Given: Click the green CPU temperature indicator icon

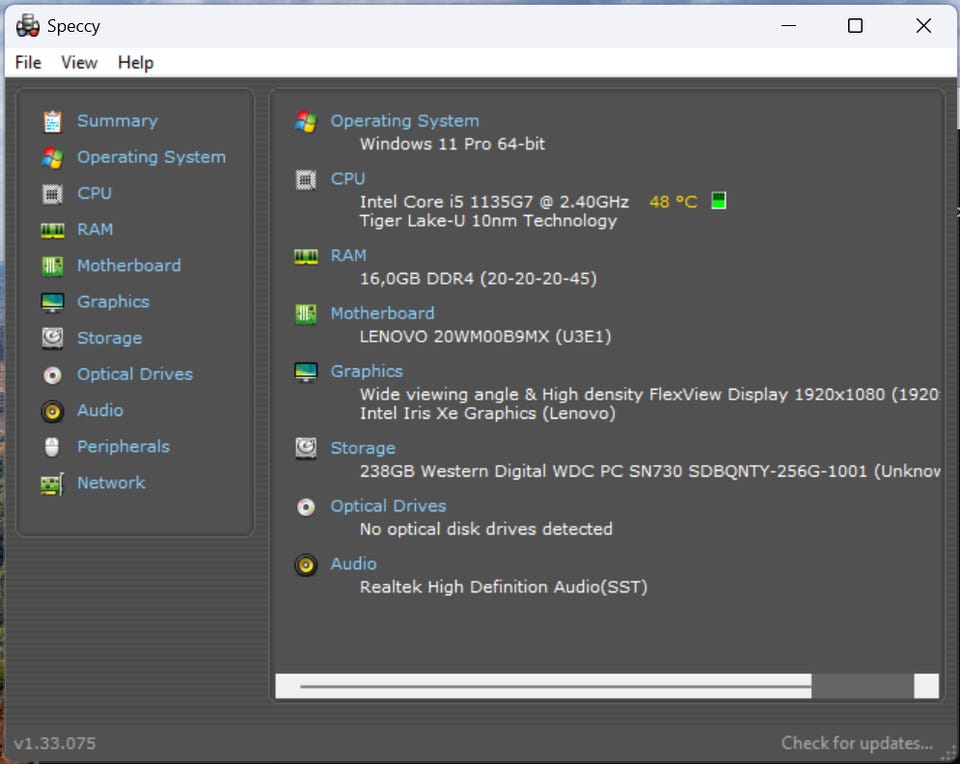Looking at the screenshot, I should [x=718, y=201].
